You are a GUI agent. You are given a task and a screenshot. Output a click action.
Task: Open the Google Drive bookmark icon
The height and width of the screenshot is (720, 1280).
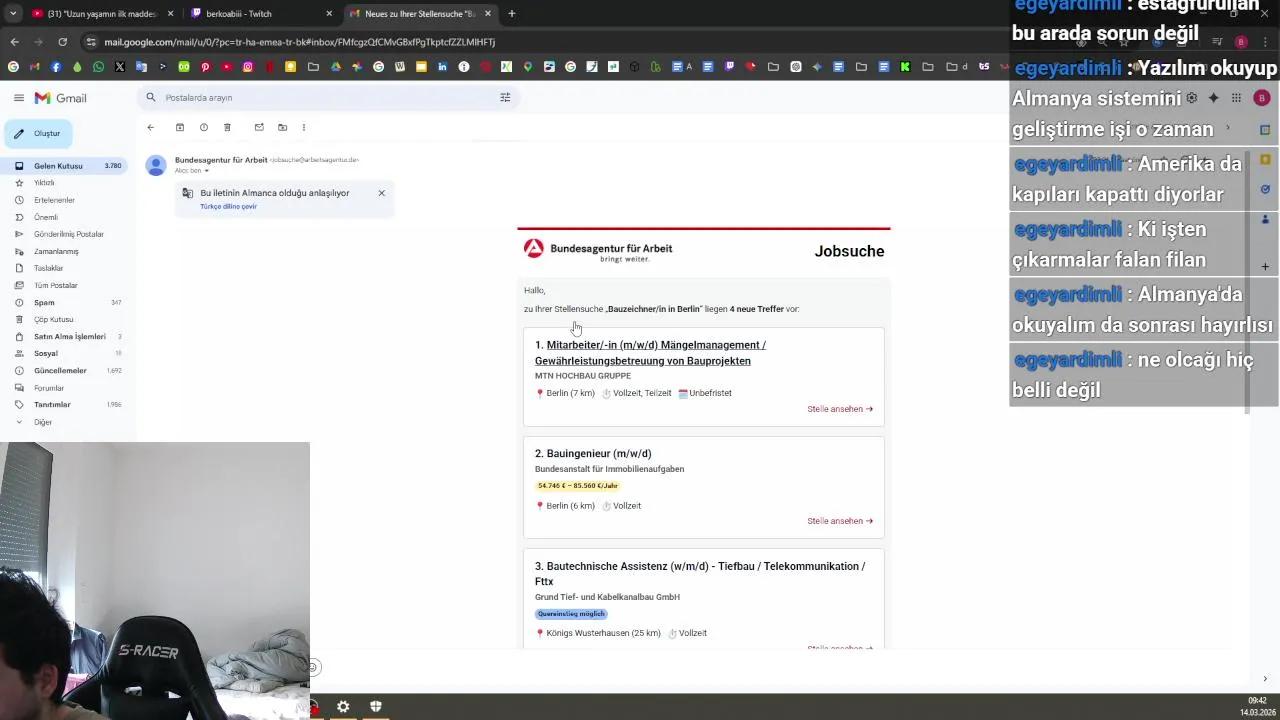coord(335,67)
